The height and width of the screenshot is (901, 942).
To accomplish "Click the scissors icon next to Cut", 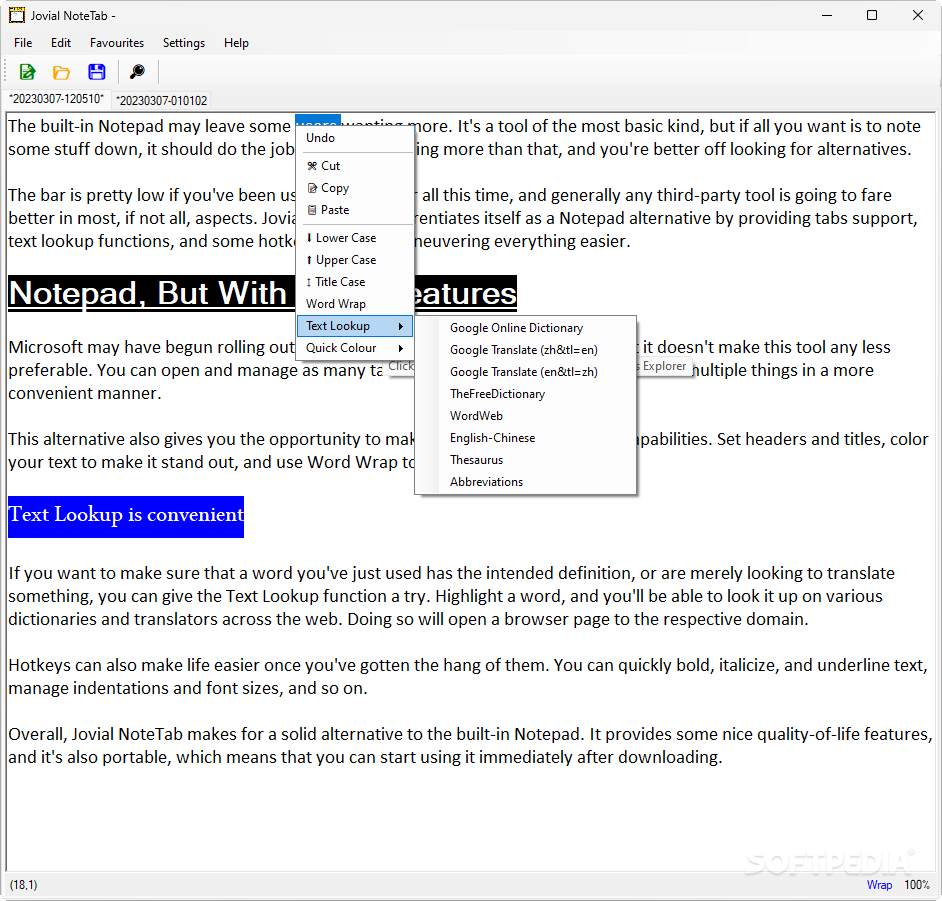I will pyautogui.click(x=312, y=166).
